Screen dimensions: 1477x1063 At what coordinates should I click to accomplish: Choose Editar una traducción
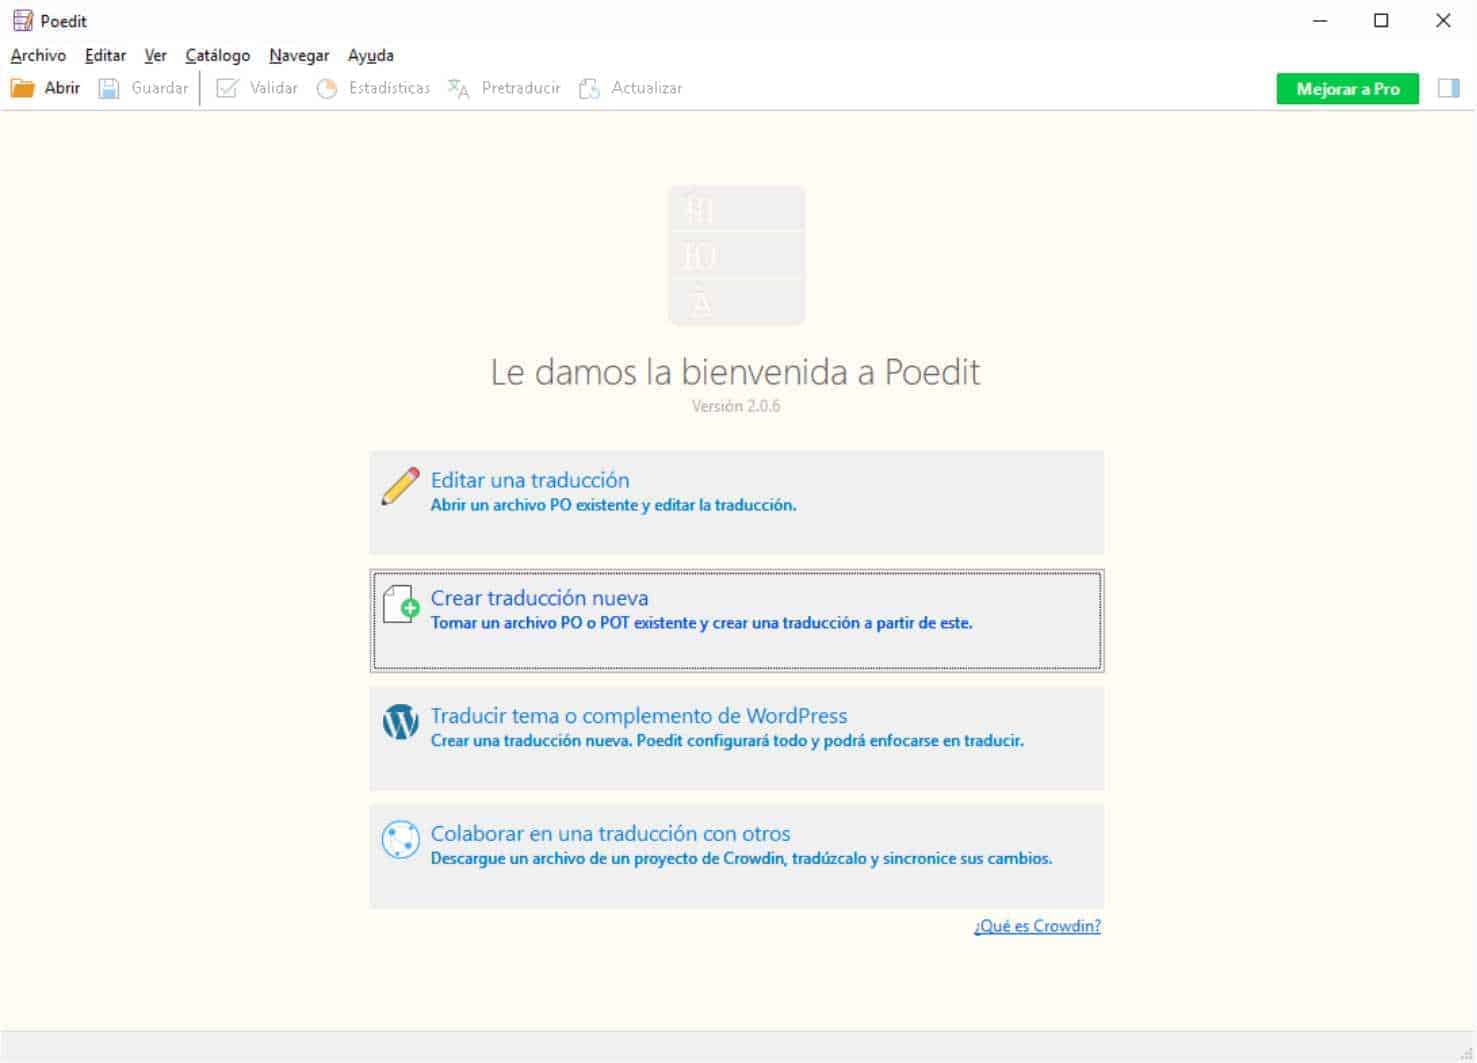point(736,502)
